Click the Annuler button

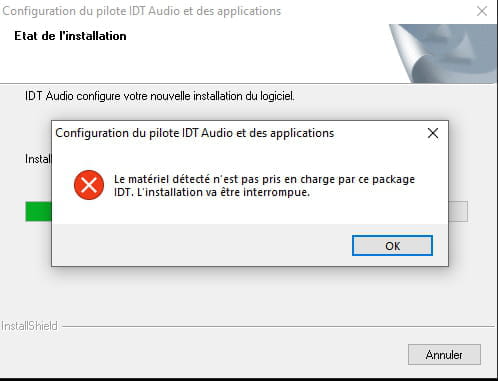tap(444, 355)
